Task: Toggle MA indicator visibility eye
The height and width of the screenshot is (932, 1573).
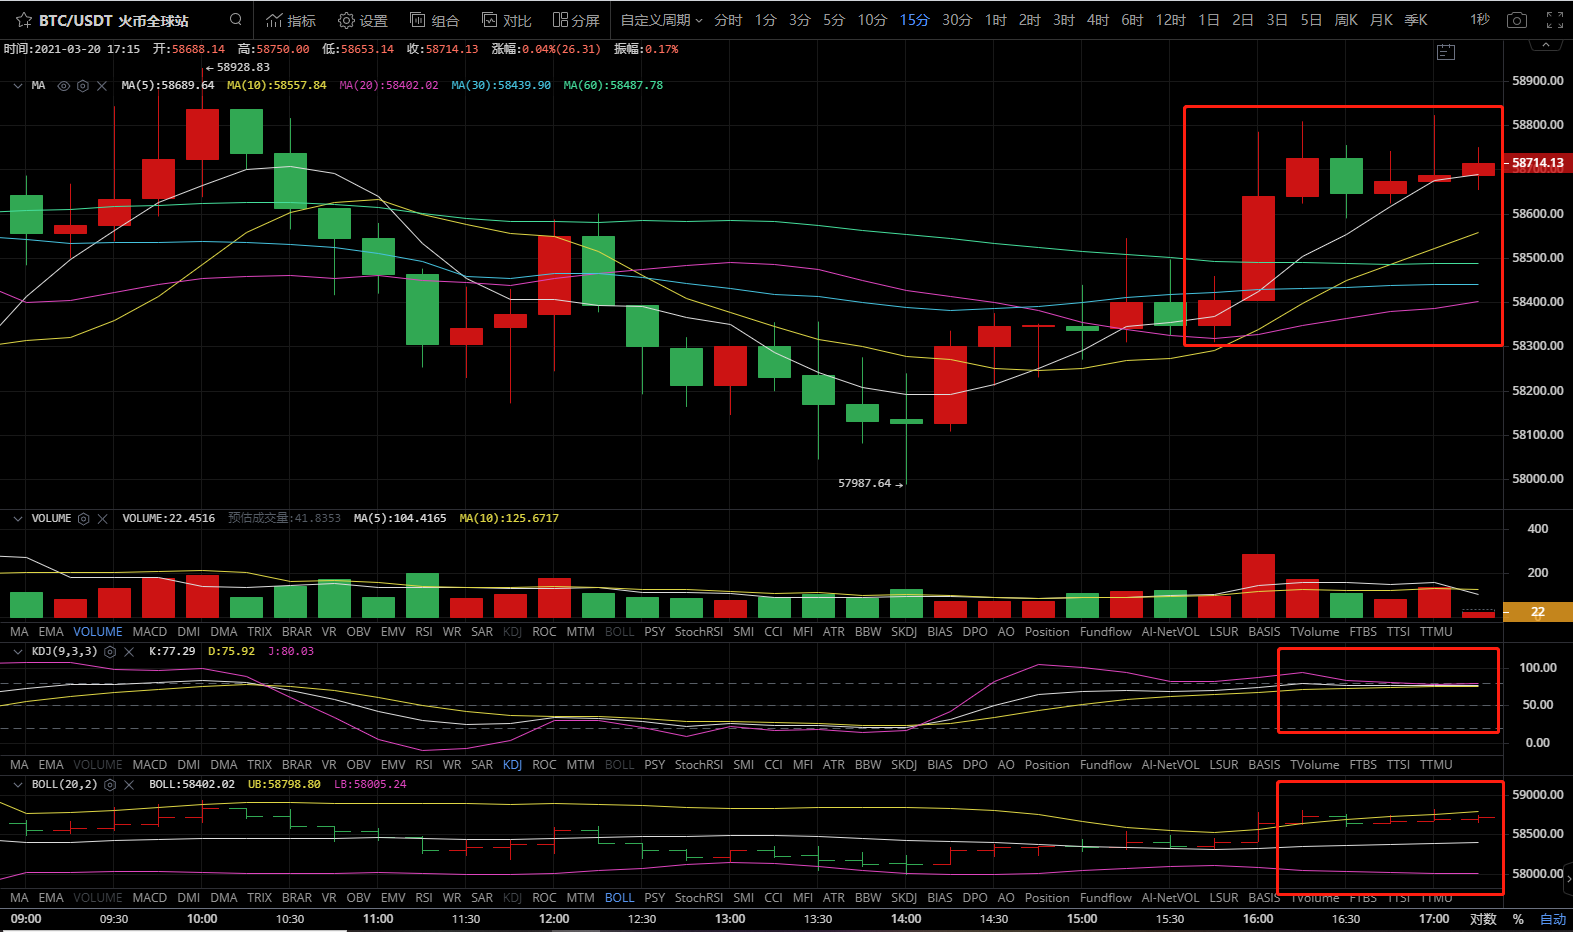Action: tap(64, 86)
